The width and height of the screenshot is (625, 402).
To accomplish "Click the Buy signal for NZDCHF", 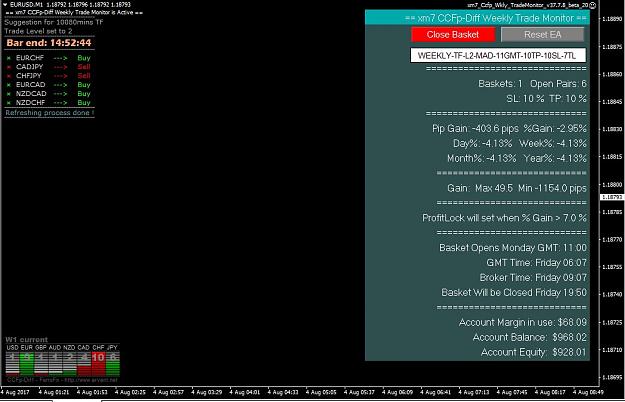I will pos(84,102).
